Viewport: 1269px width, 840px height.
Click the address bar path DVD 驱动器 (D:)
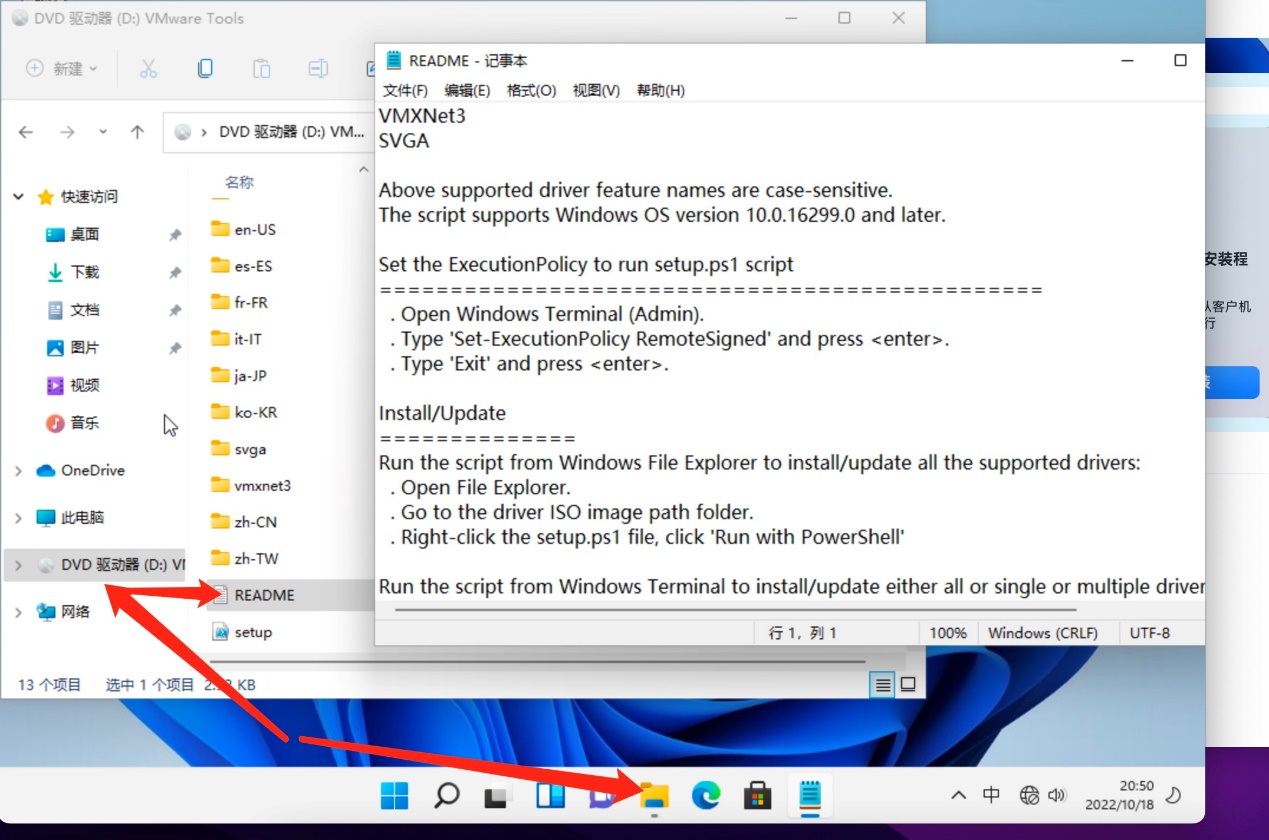click(x=292, y=132)
